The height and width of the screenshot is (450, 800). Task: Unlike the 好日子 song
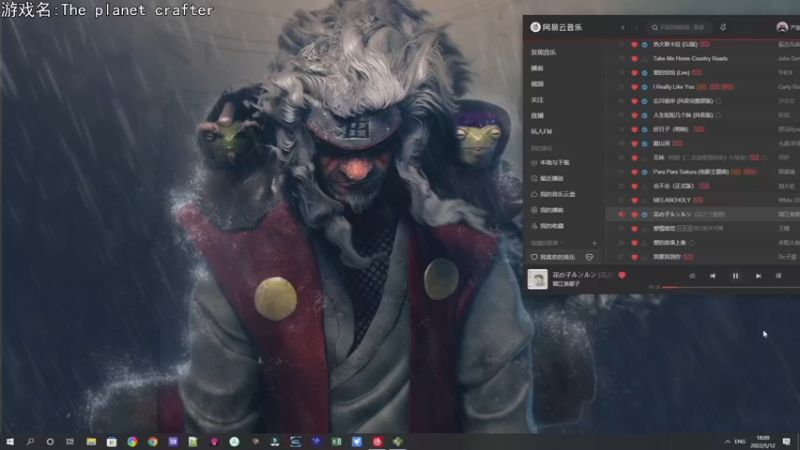[x=634, y=130]
